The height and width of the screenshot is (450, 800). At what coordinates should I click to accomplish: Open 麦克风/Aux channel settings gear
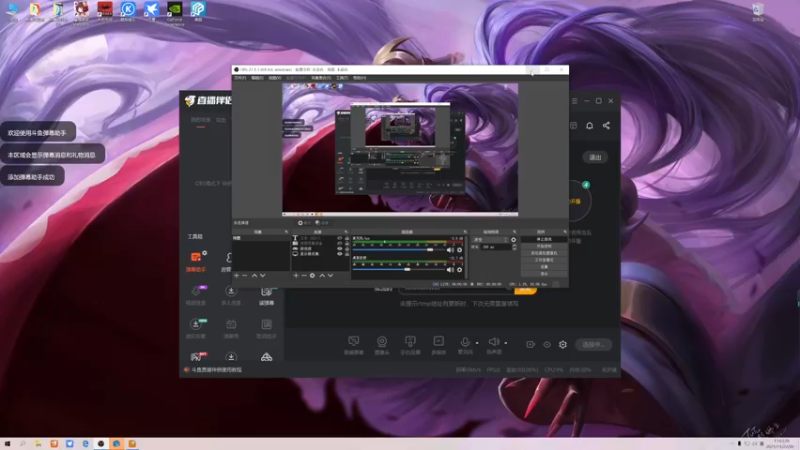pyautogui.click(x=459, y=250)
